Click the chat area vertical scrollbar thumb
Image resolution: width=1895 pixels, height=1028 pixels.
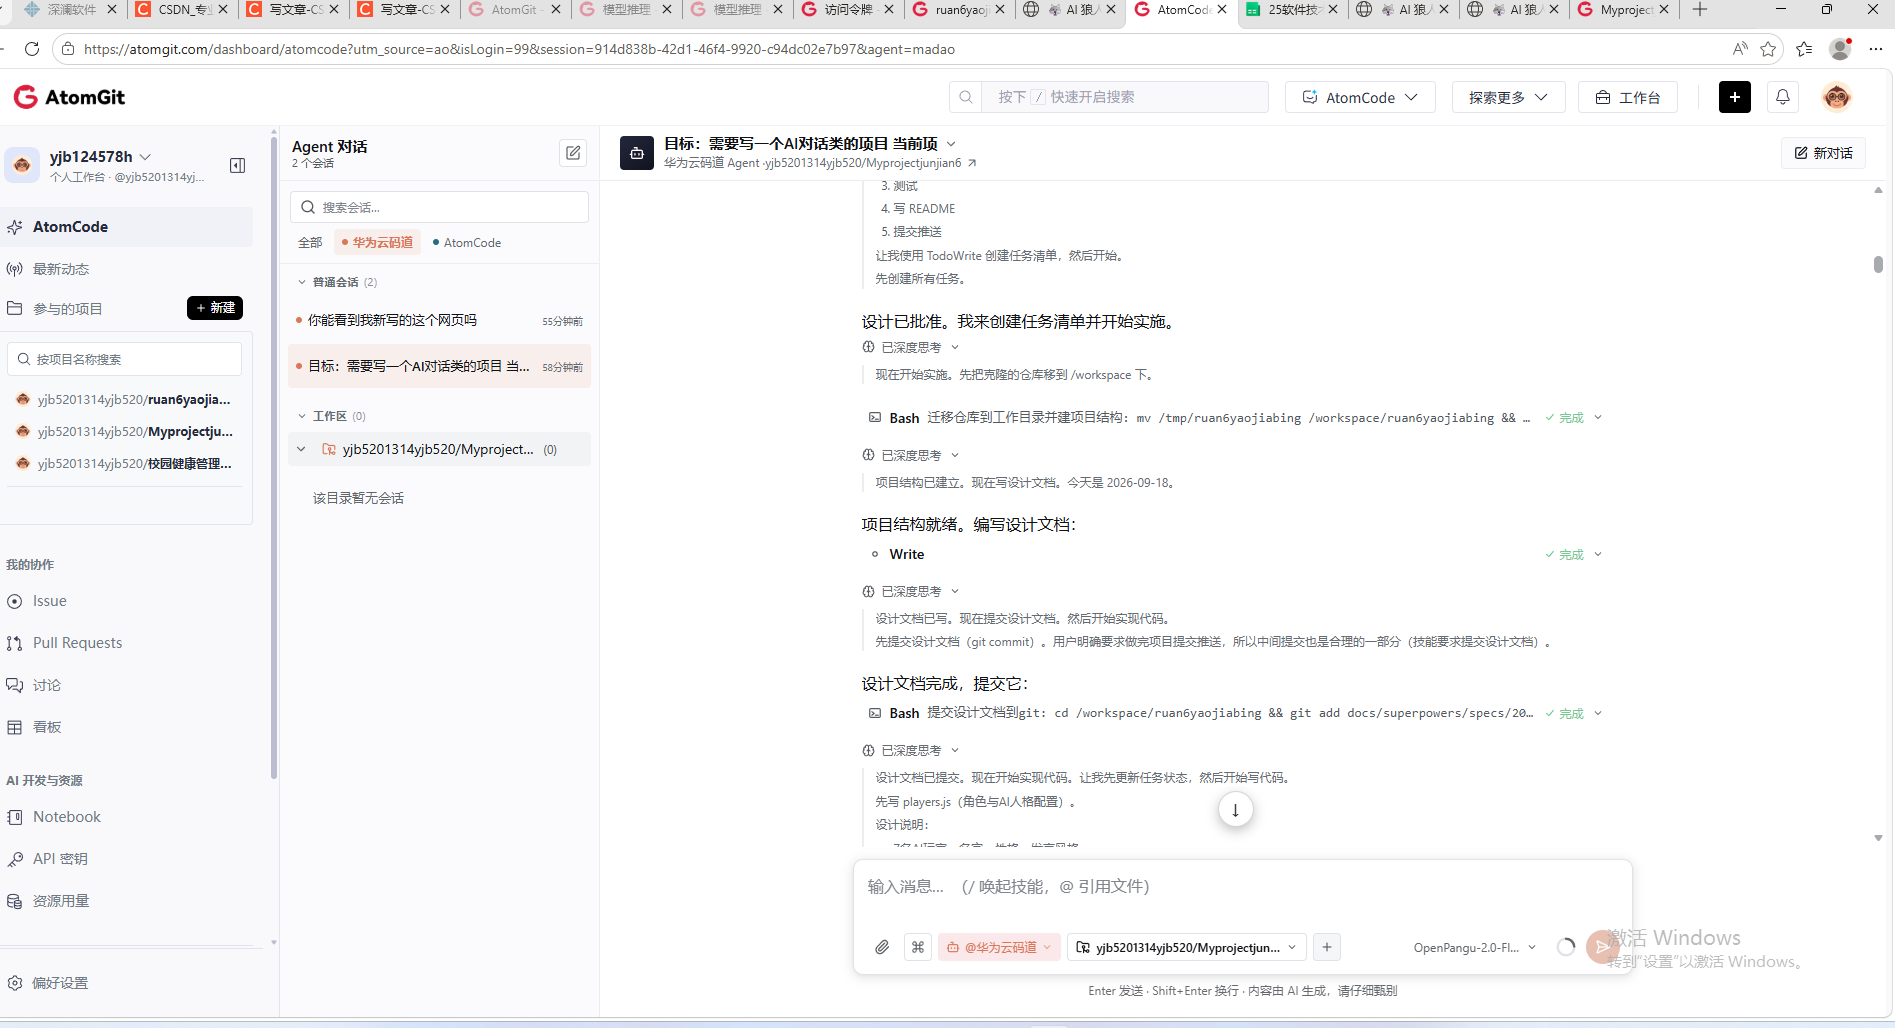[x=1878, y=264]
